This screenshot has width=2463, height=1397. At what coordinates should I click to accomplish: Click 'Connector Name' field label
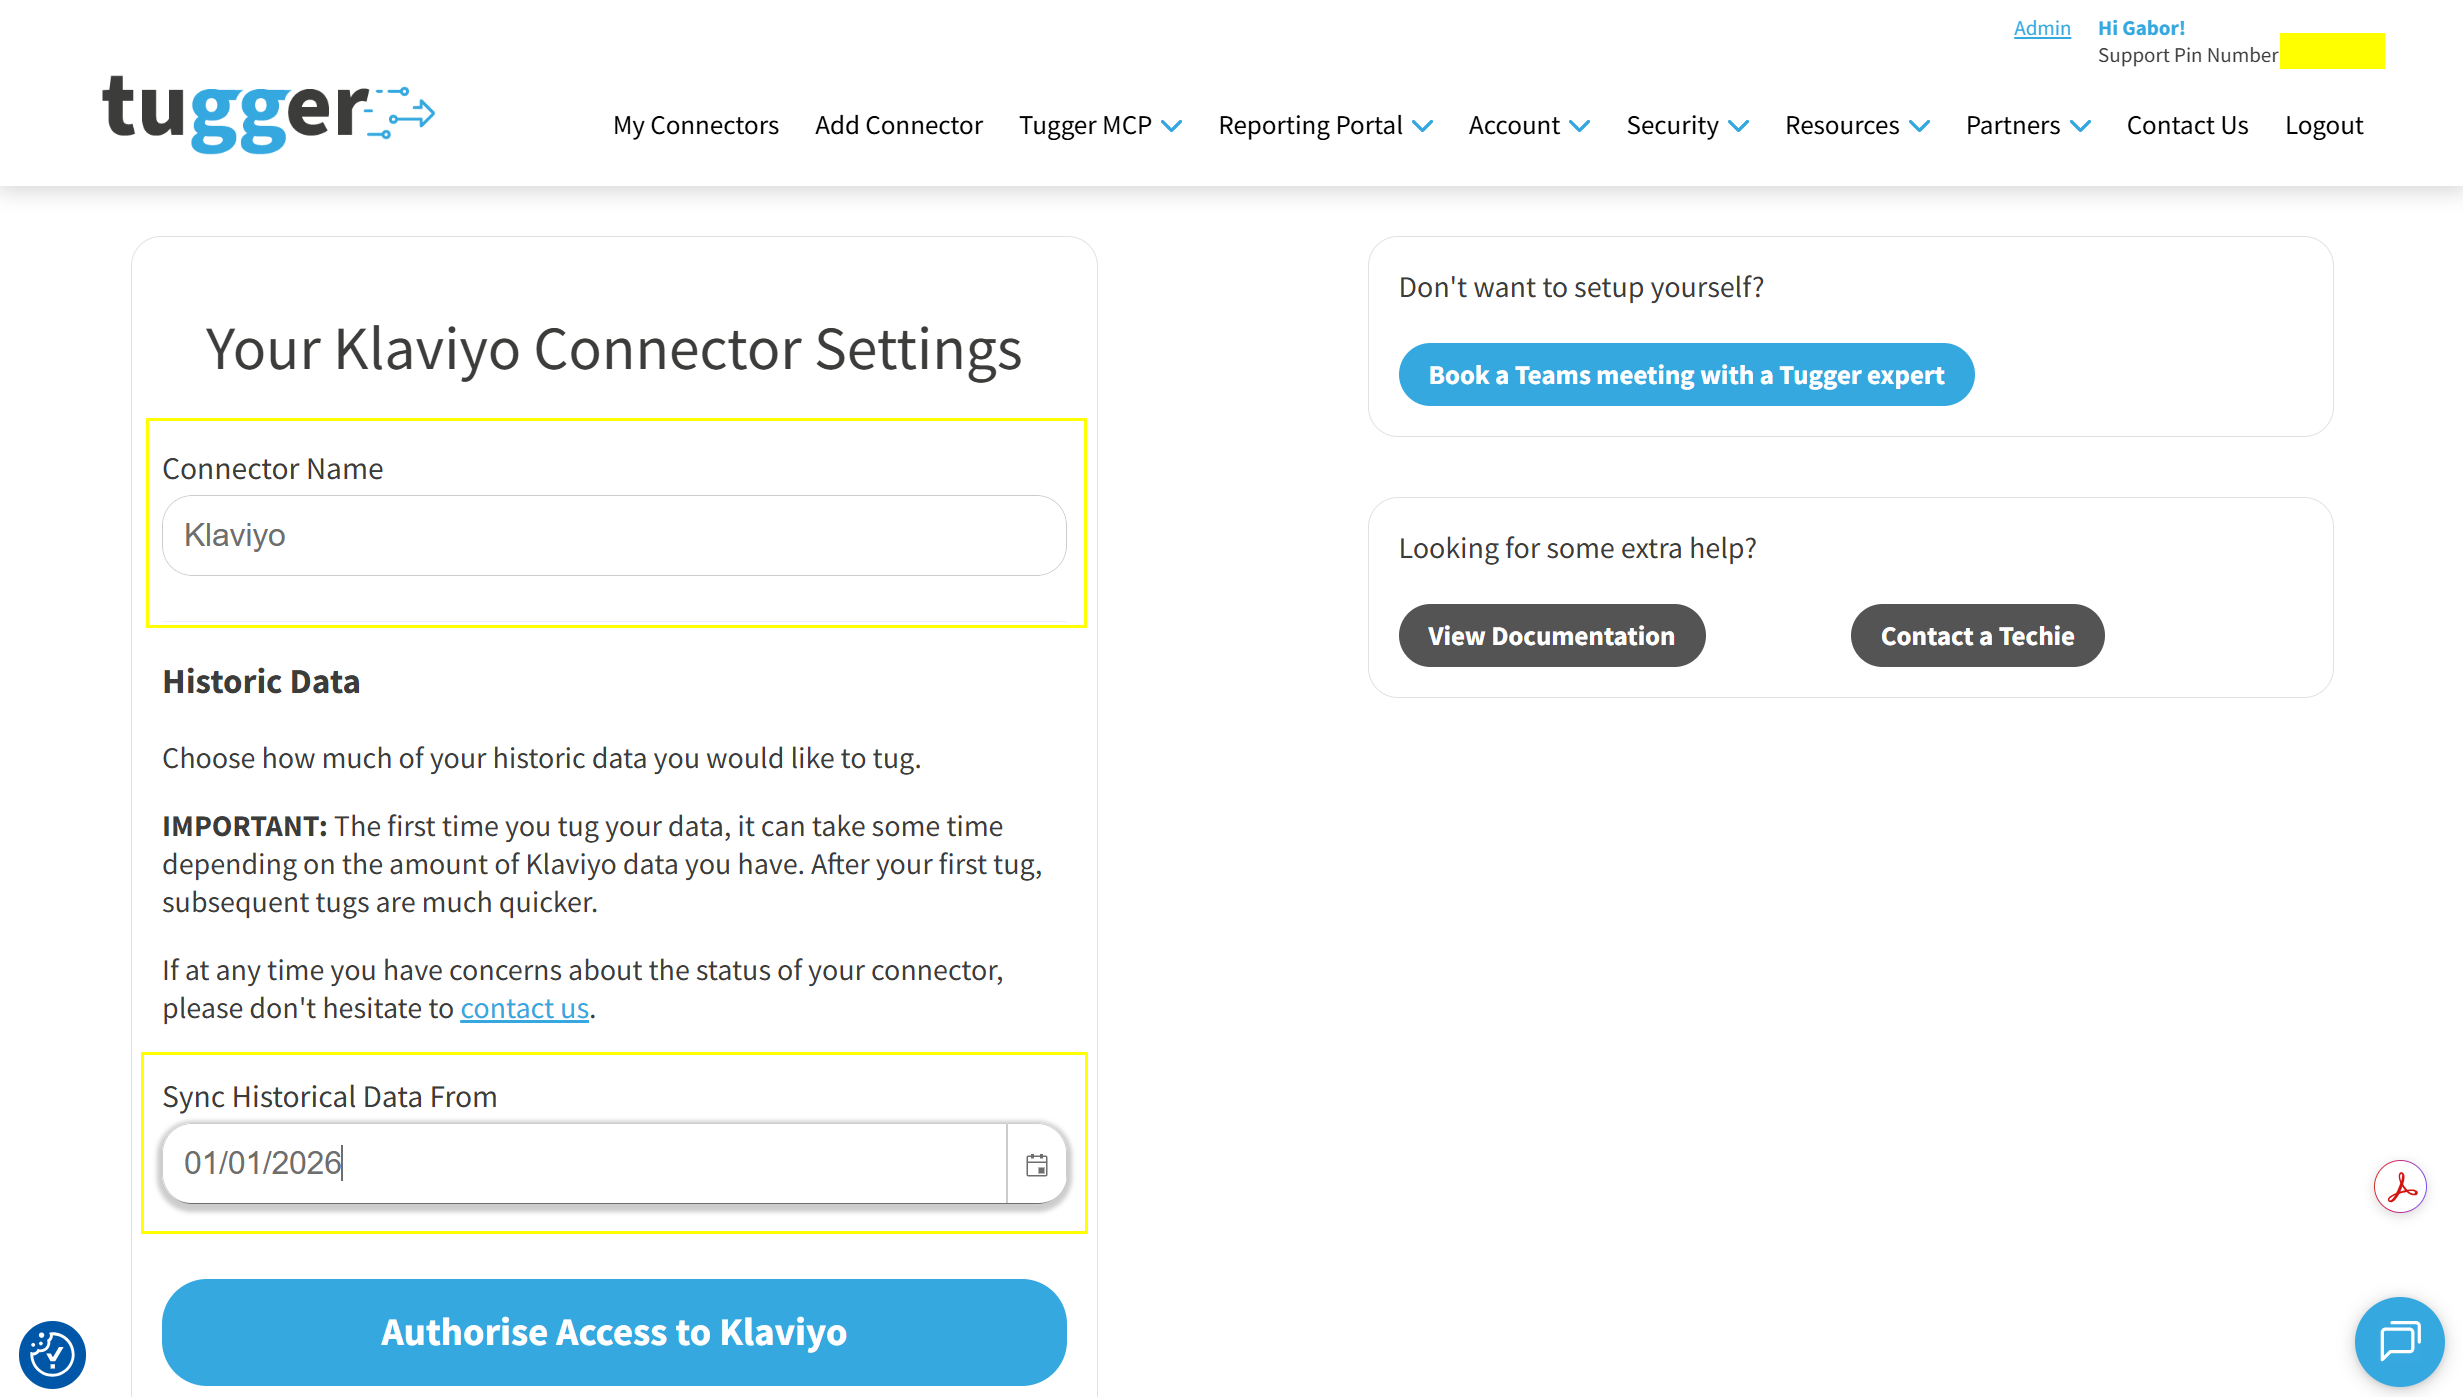273,468
